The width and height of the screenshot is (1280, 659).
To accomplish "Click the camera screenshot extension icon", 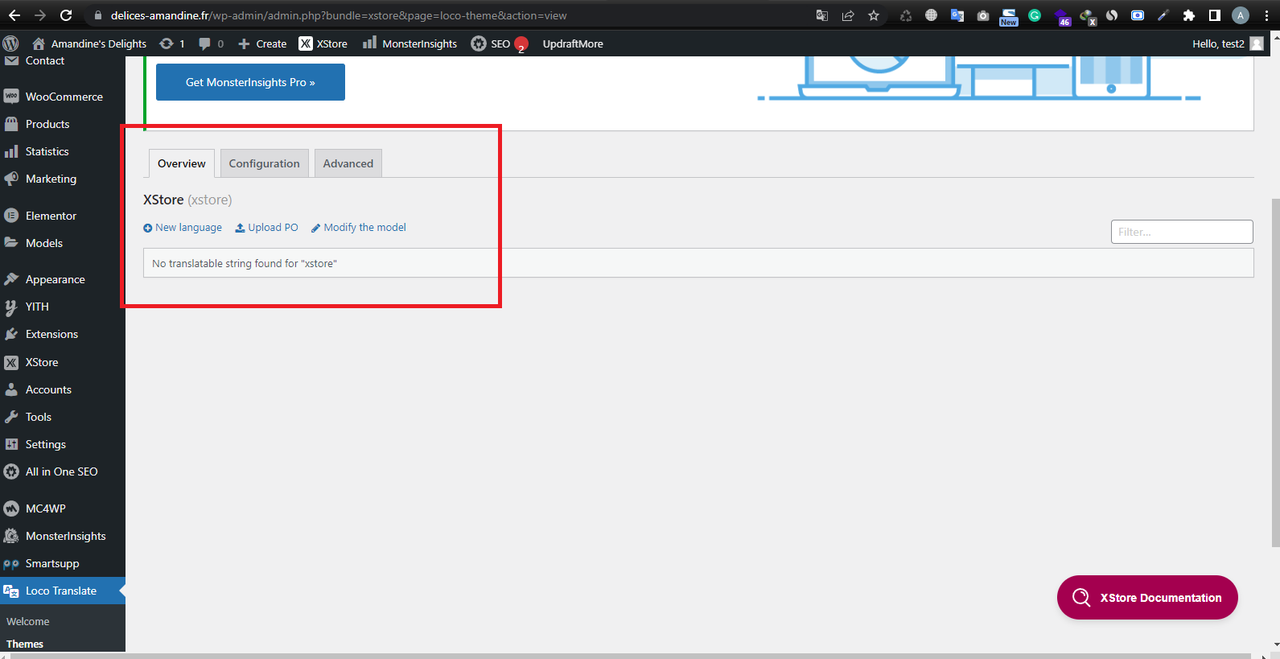I will (x=983, y=15).
